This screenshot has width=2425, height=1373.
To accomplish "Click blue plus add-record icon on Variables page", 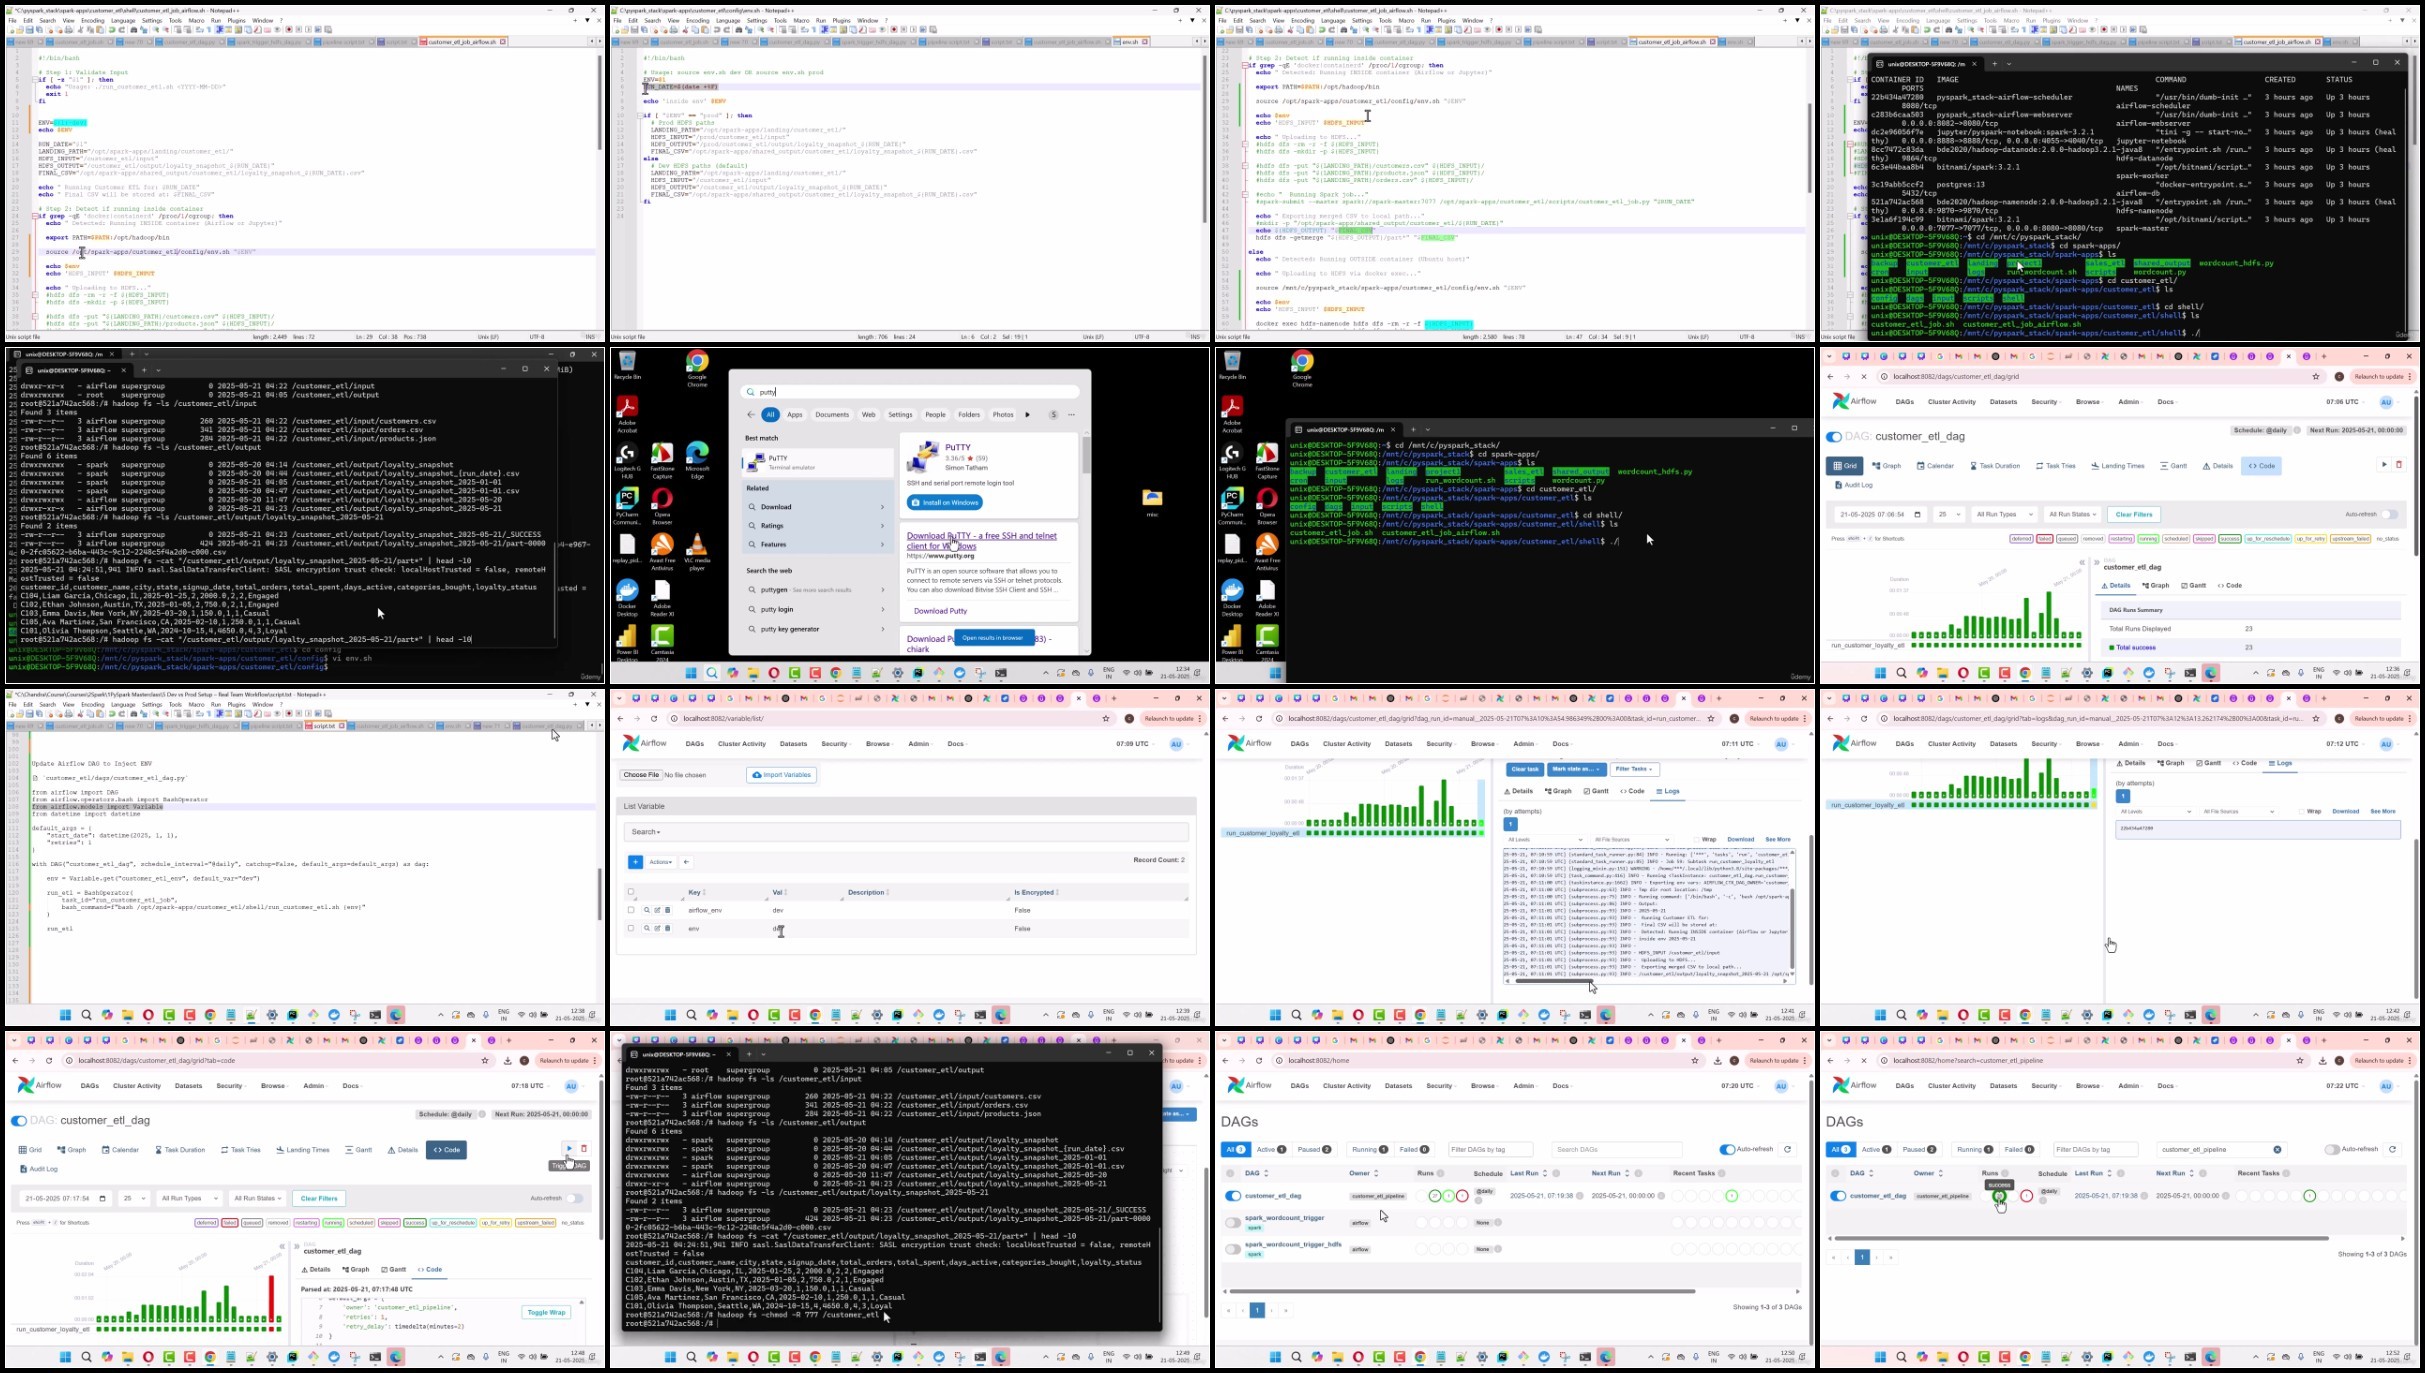I will 635,861.
